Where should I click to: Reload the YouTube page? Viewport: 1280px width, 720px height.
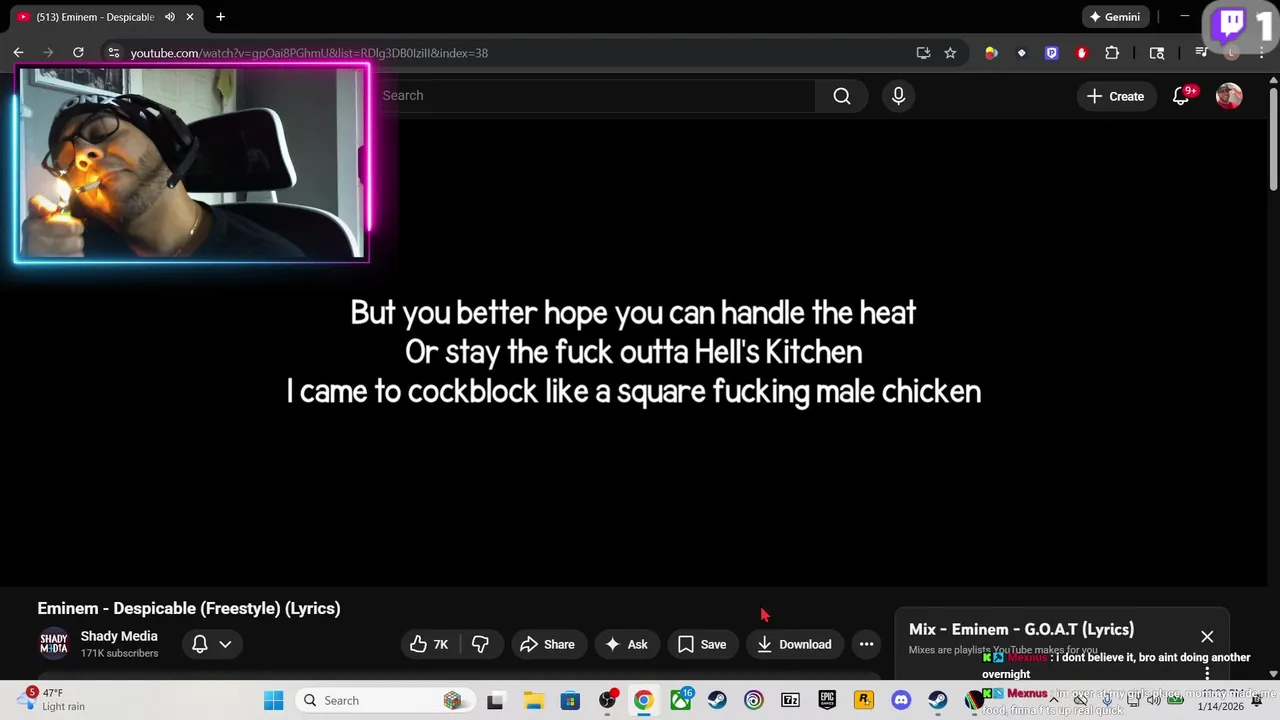point(78,53)
